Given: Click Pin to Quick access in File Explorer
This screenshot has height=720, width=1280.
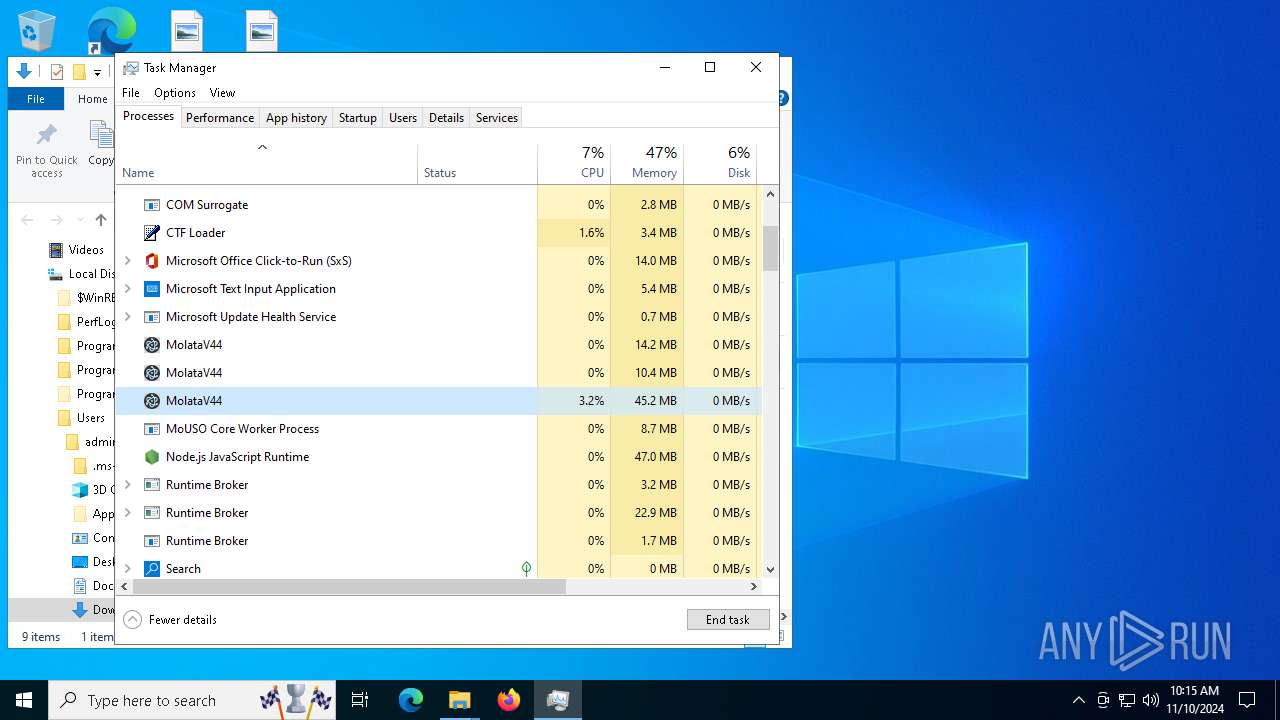Looking at the screenshot, I should click(x=46, y=150).
